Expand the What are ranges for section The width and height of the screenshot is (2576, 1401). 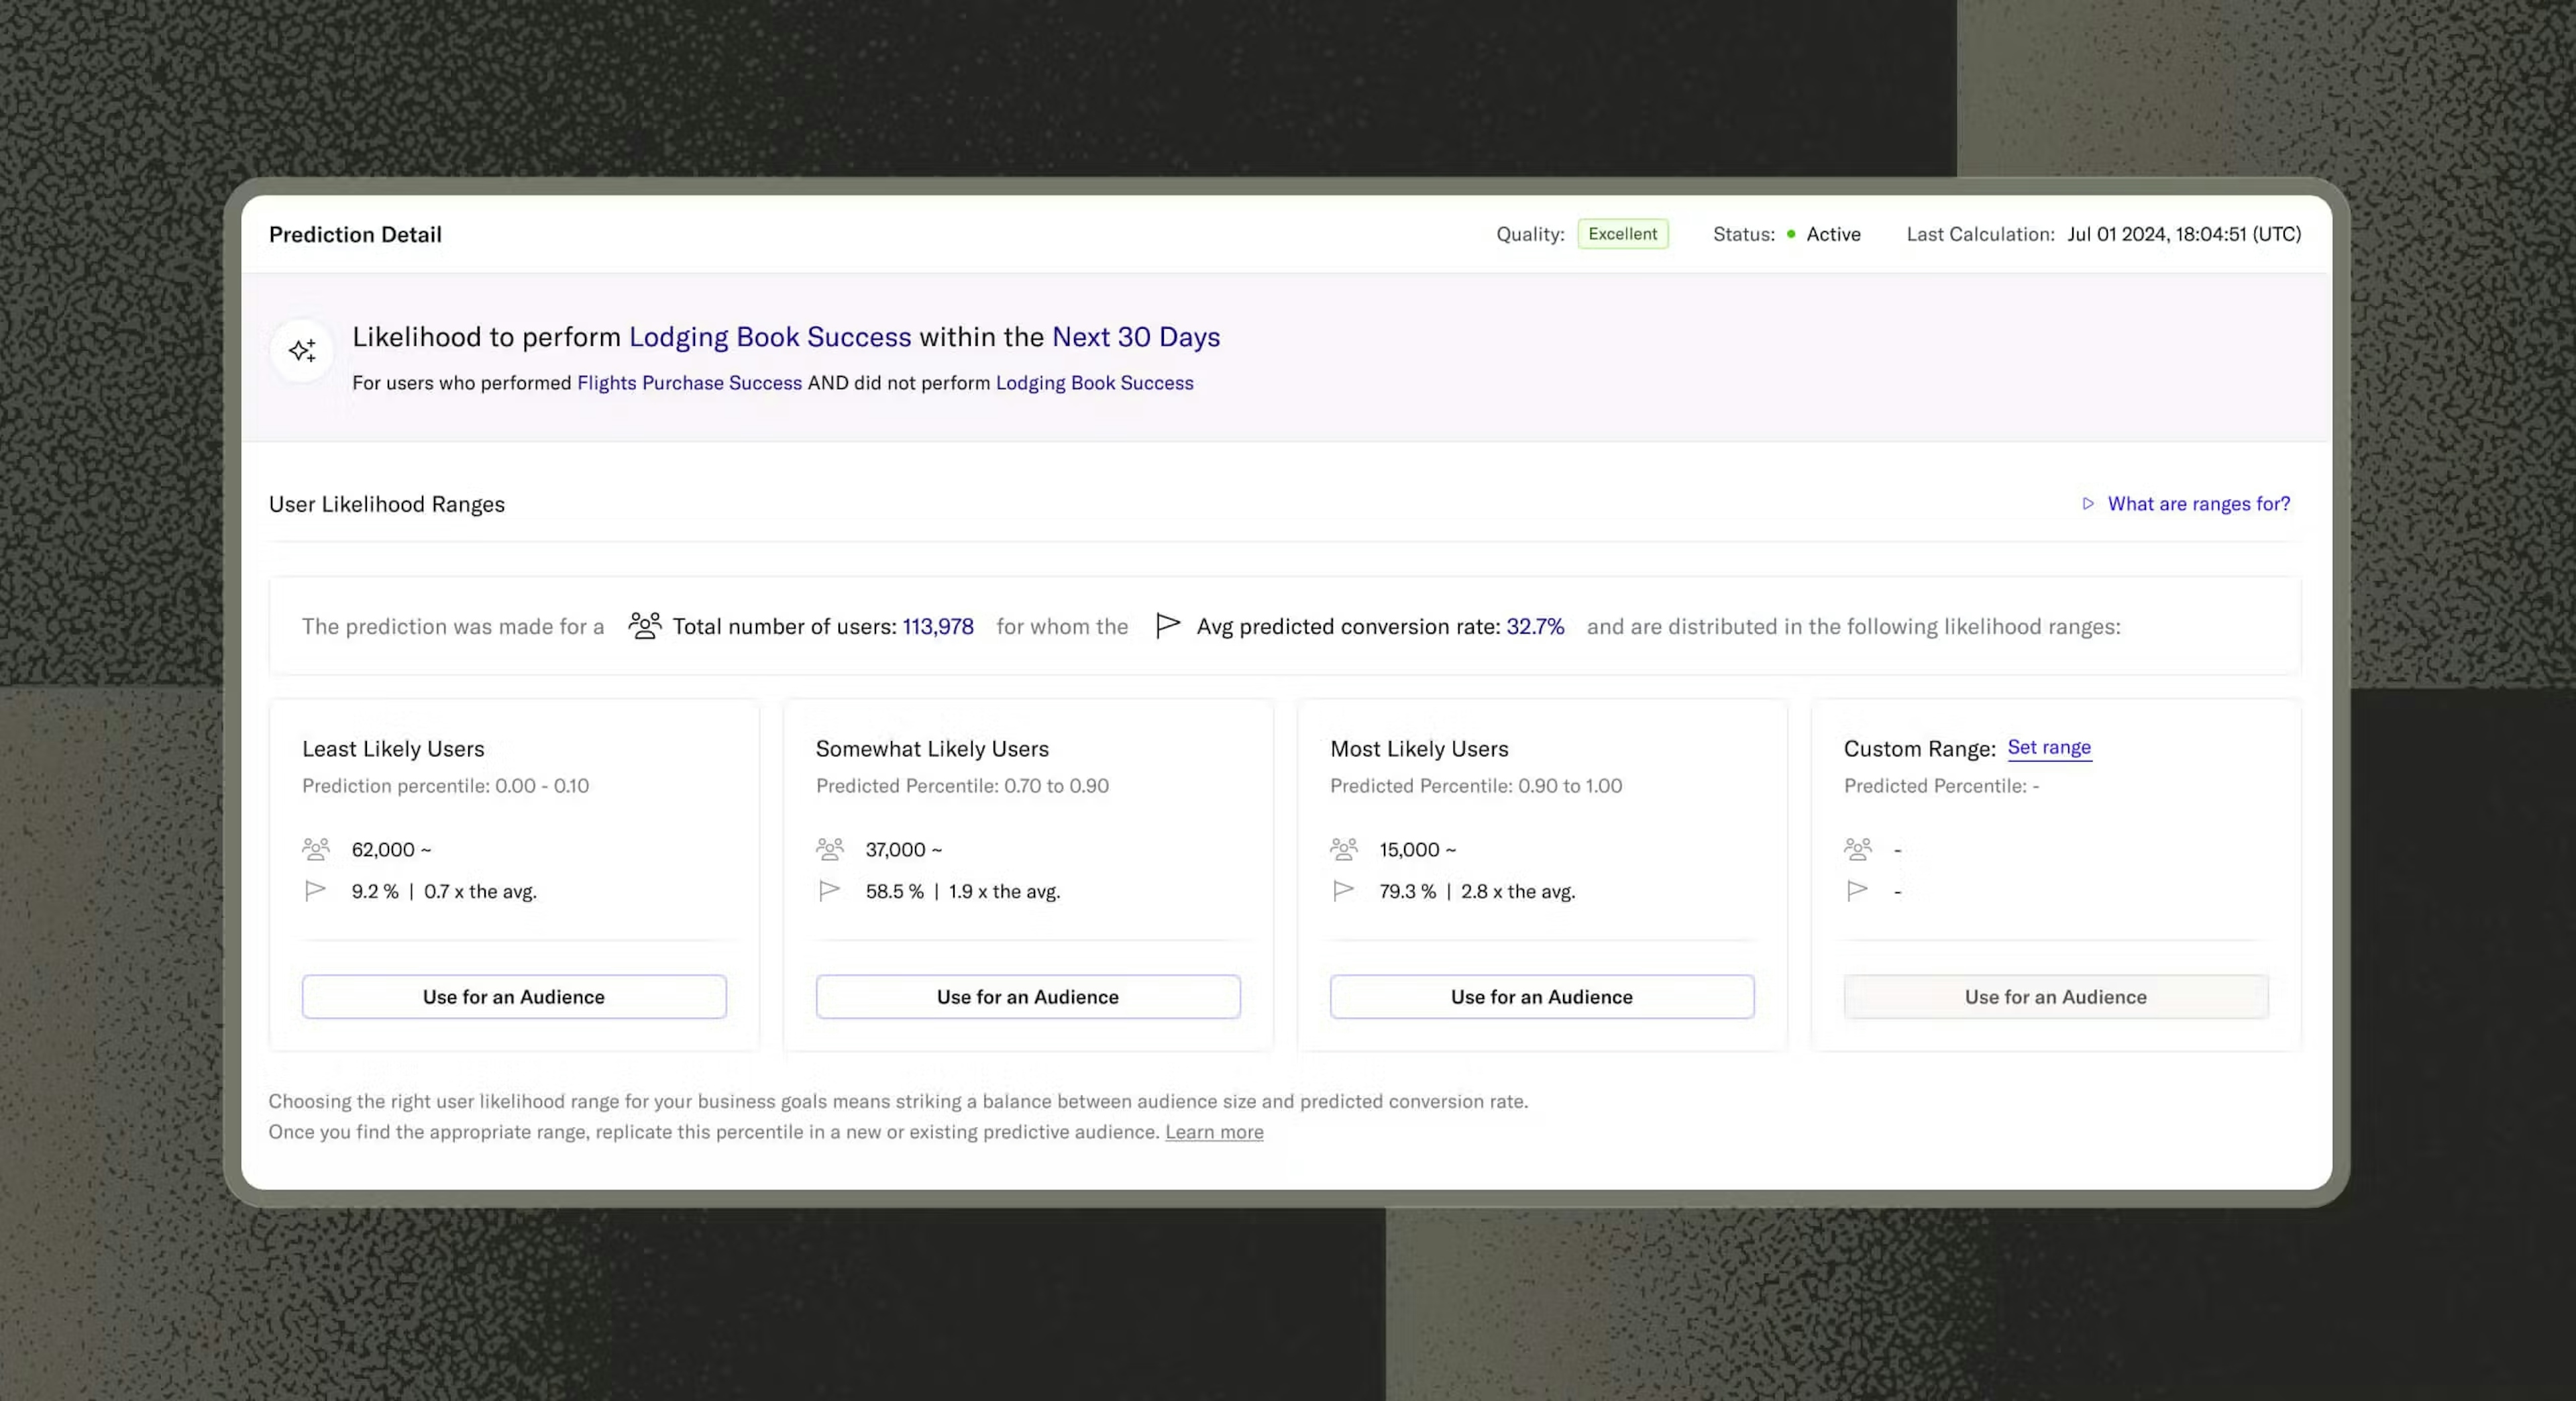click(x=2197, y=503)
